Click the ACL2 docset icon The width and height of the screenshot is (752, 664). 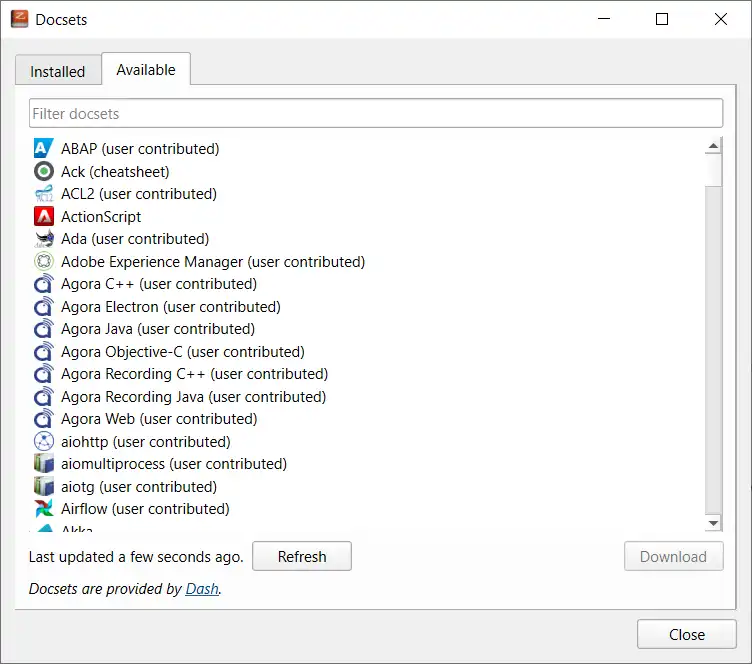click(x=44, y=194)
